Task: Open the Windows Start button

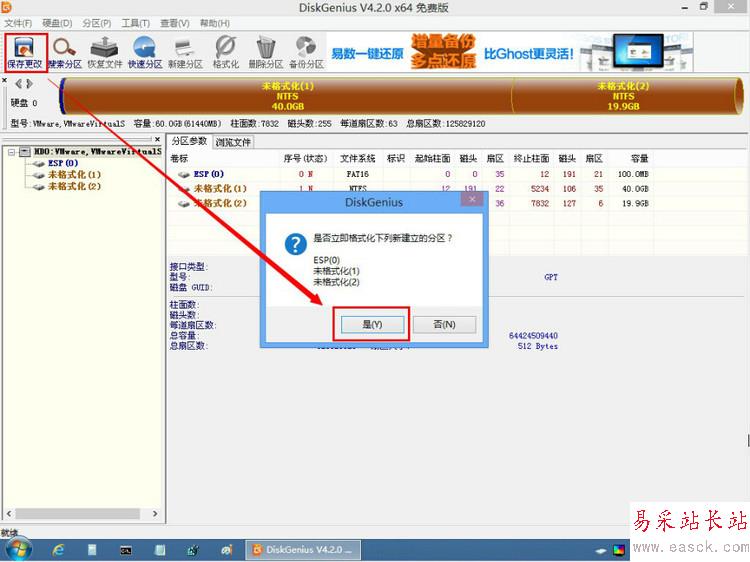Action: (18, 550)
